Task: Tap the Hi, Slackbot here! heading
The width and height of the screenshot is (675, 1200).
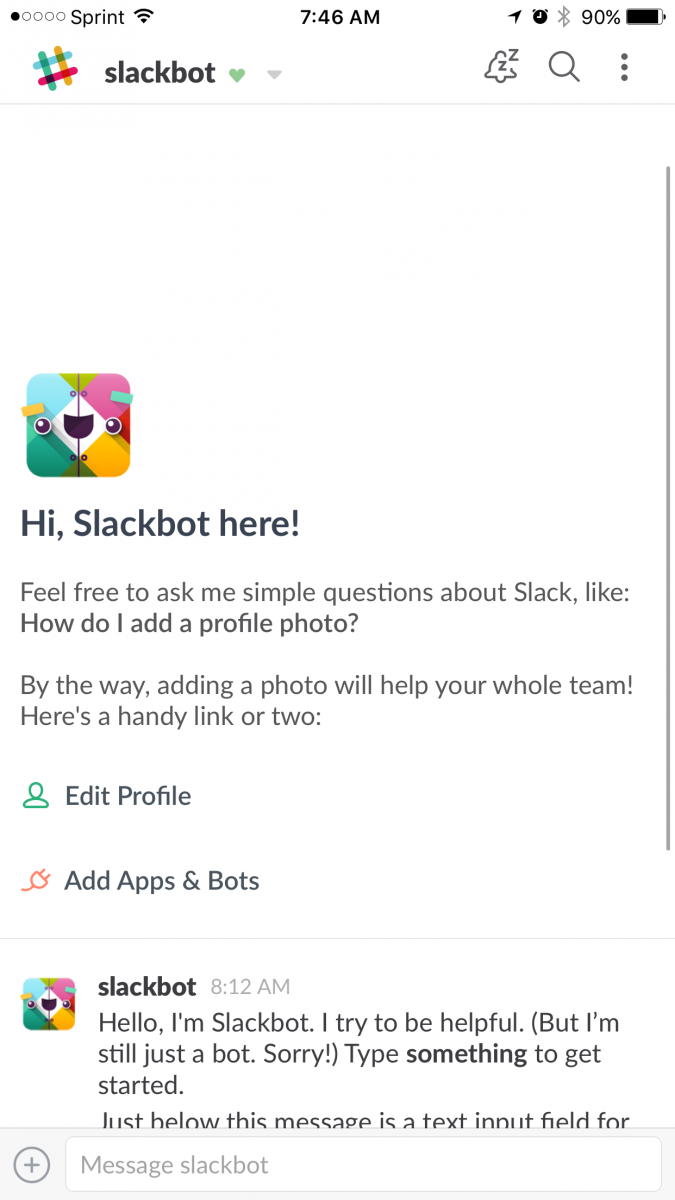Action: (160, 524)
